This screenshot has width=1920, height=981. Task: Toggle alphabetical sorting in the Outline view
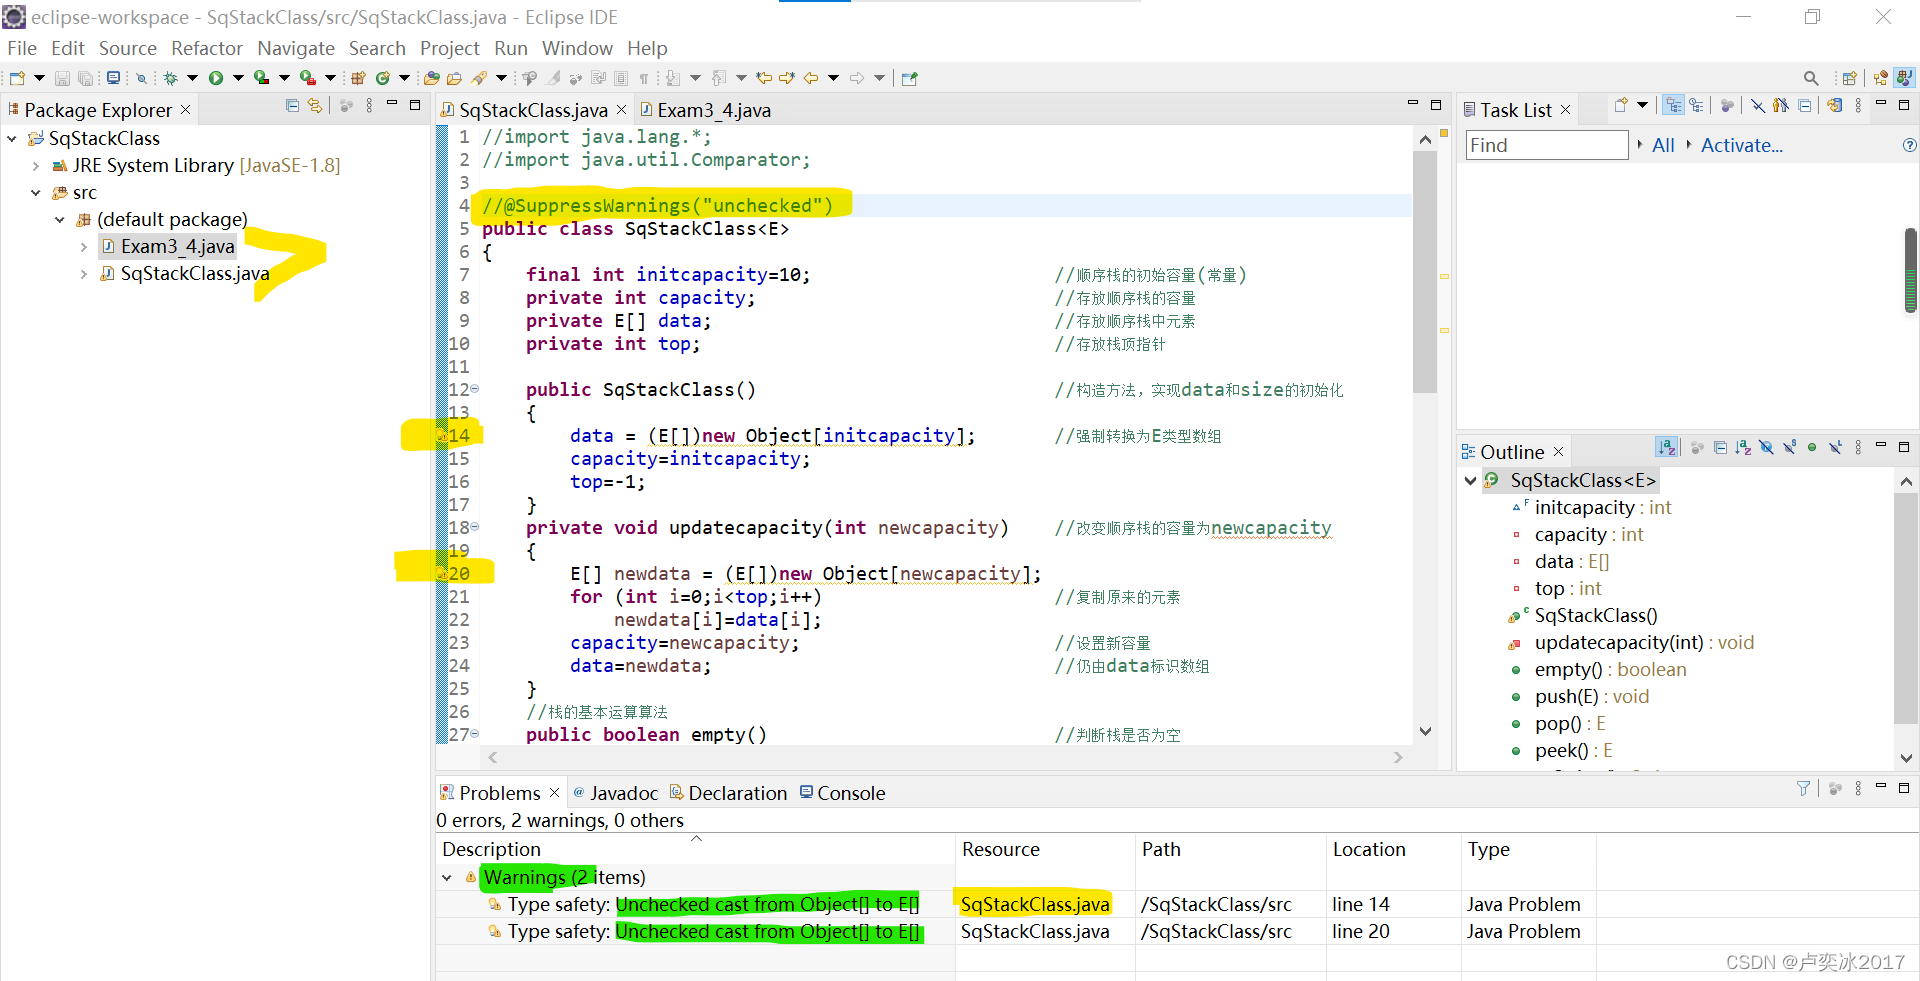[x=1666, y=448]
